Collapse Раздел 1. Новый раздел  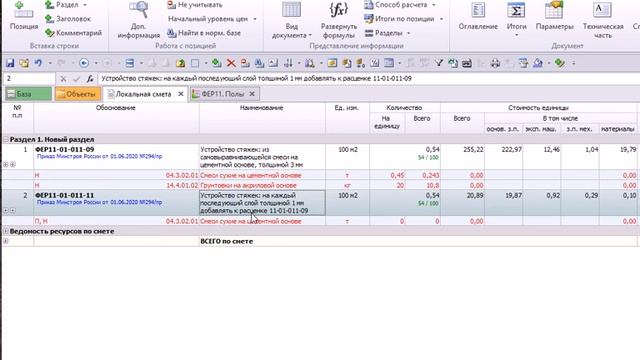point(6,140)
